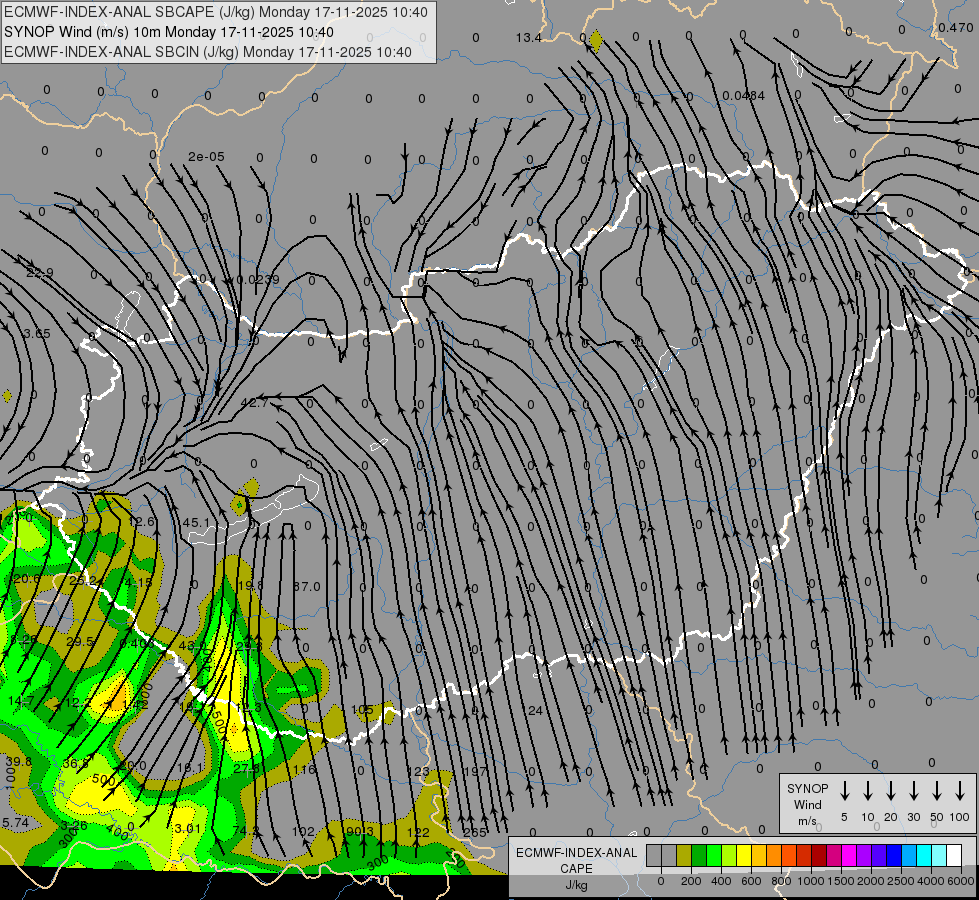979x900 pixels.
Task: Click the 5.74 value at lower left
Action: 15,823
